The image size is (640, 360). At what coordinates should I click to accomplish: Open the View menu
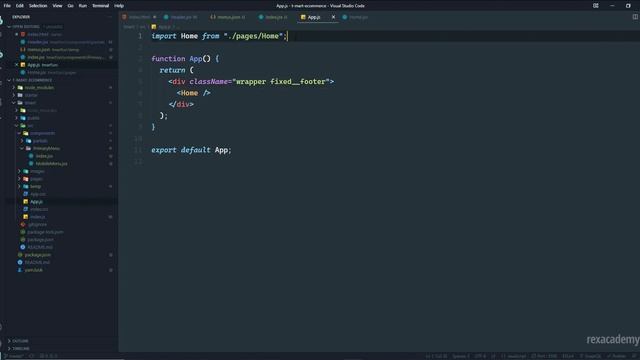(x=57, y=6)
